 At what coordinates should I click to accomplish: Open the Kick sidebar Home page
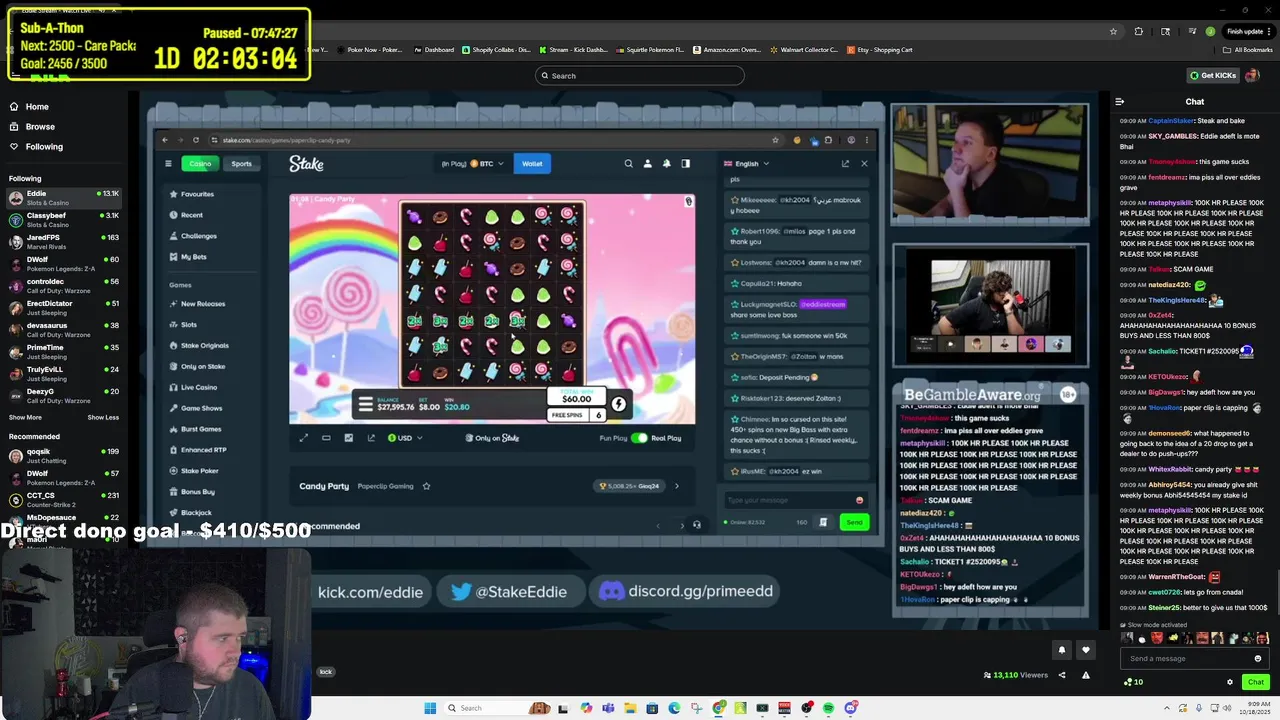(29, 106)
